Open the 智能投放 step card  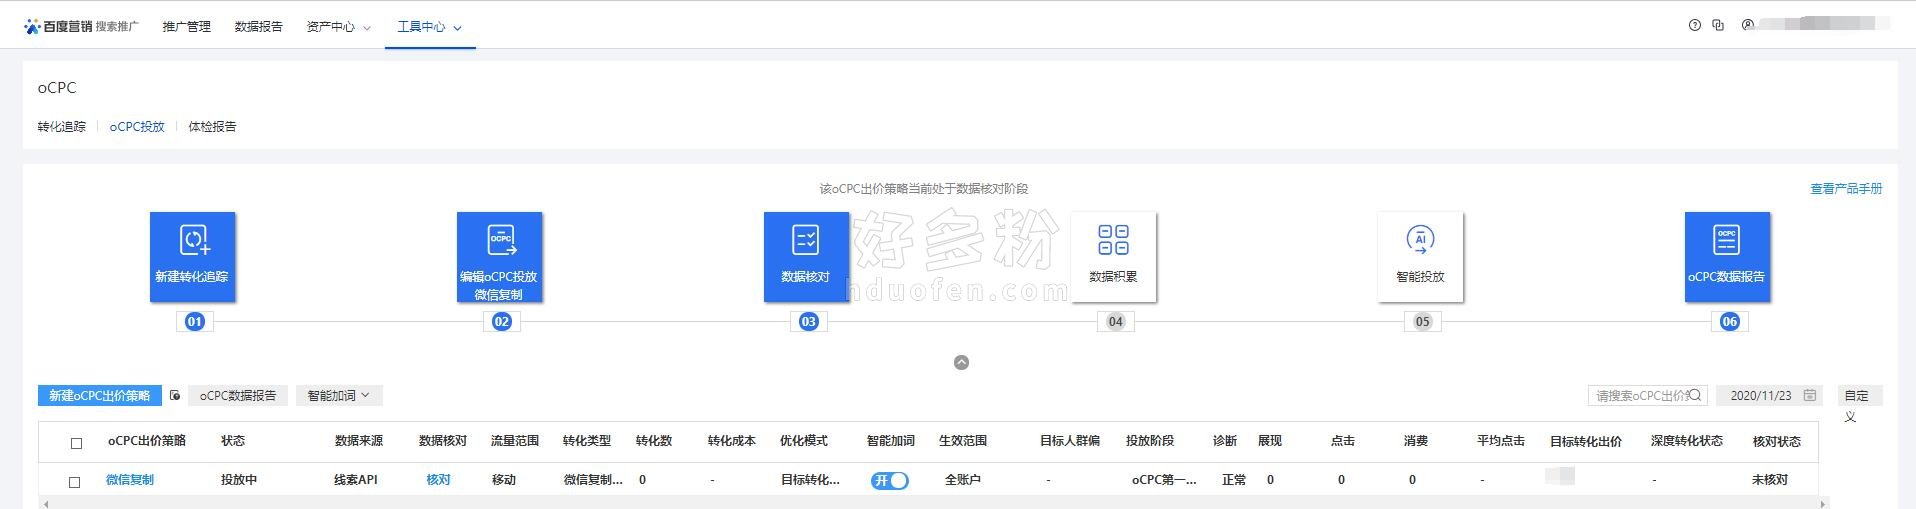click(x=1420, y=257)
